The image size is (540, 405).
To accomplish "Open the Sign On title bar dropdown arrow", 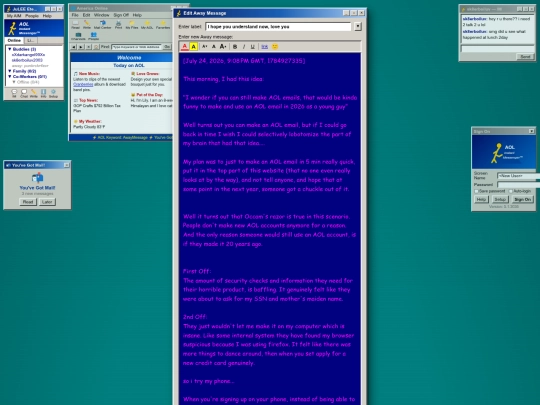I will click(x=531, y=131).
